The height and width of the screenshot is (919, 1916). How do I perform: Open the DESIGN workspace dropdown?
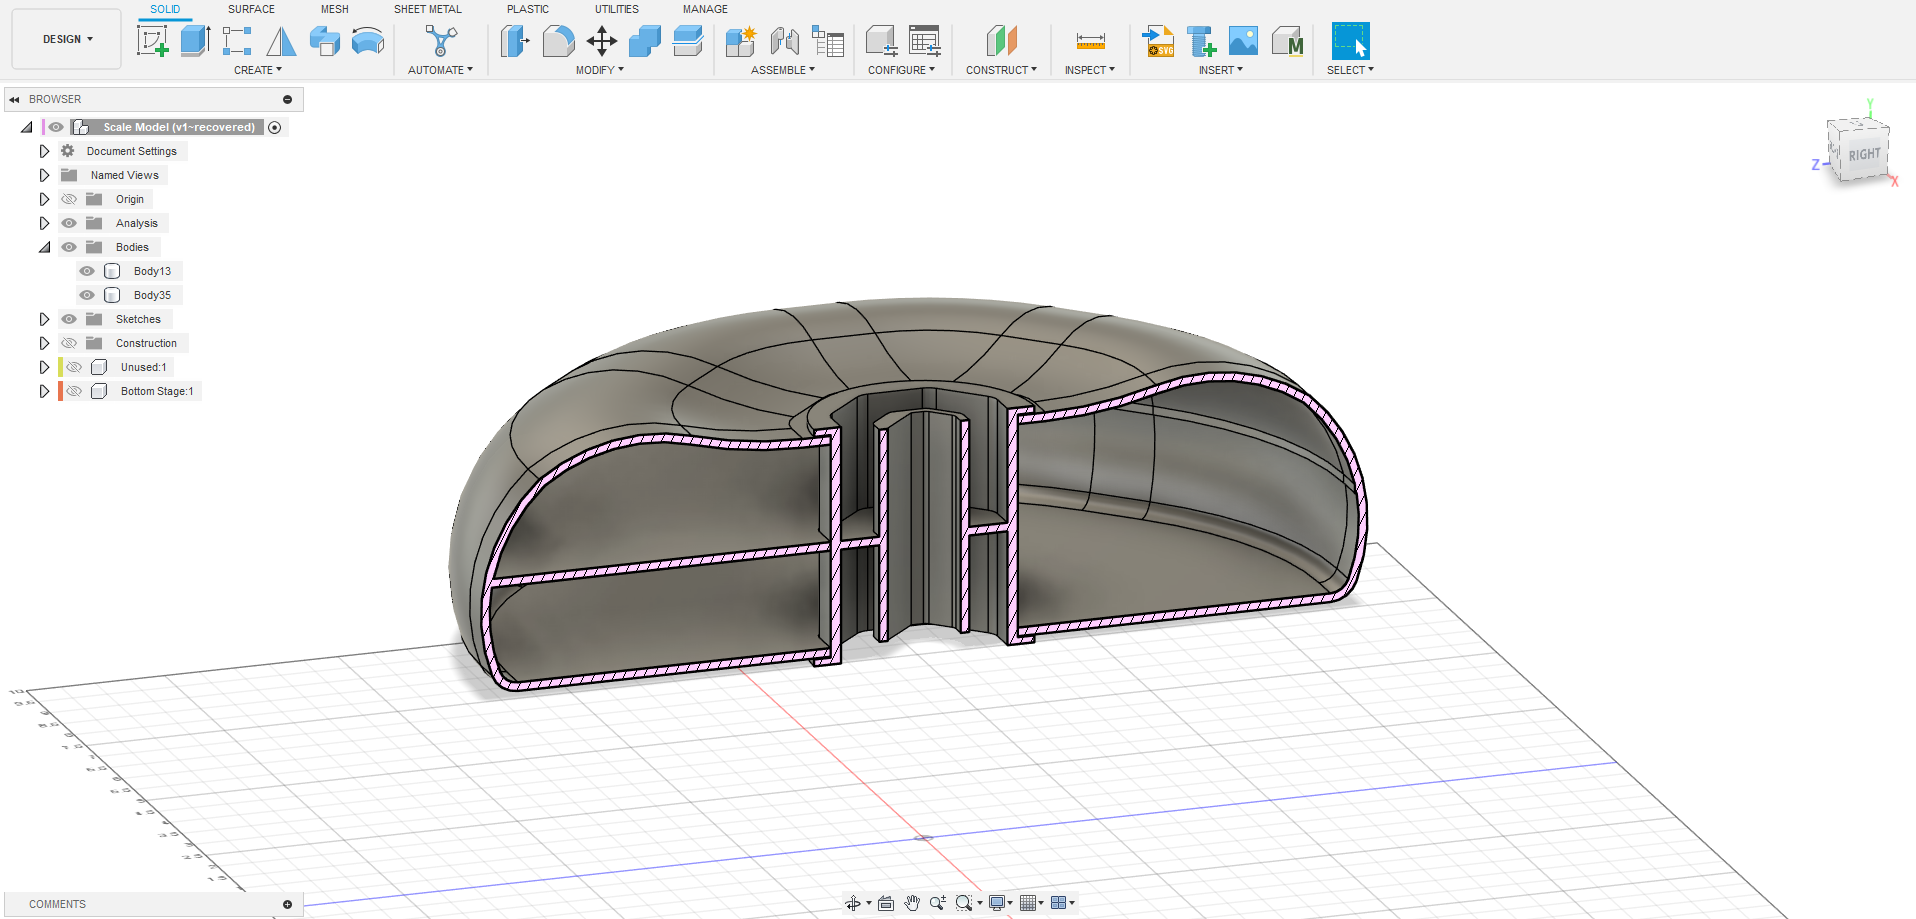click(x=67, y=39)
